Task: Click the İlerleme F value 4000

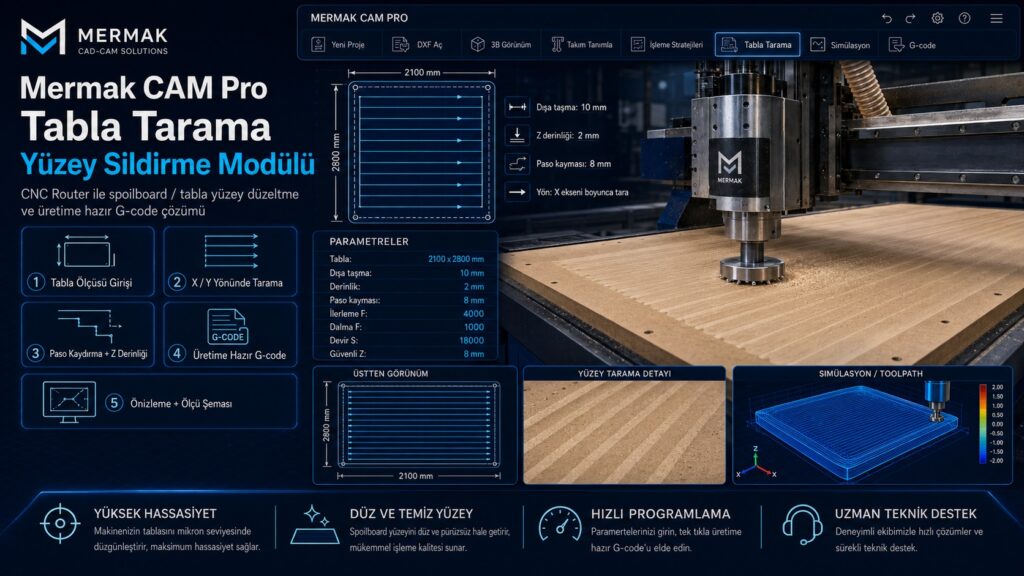Action: coord(473,313)
